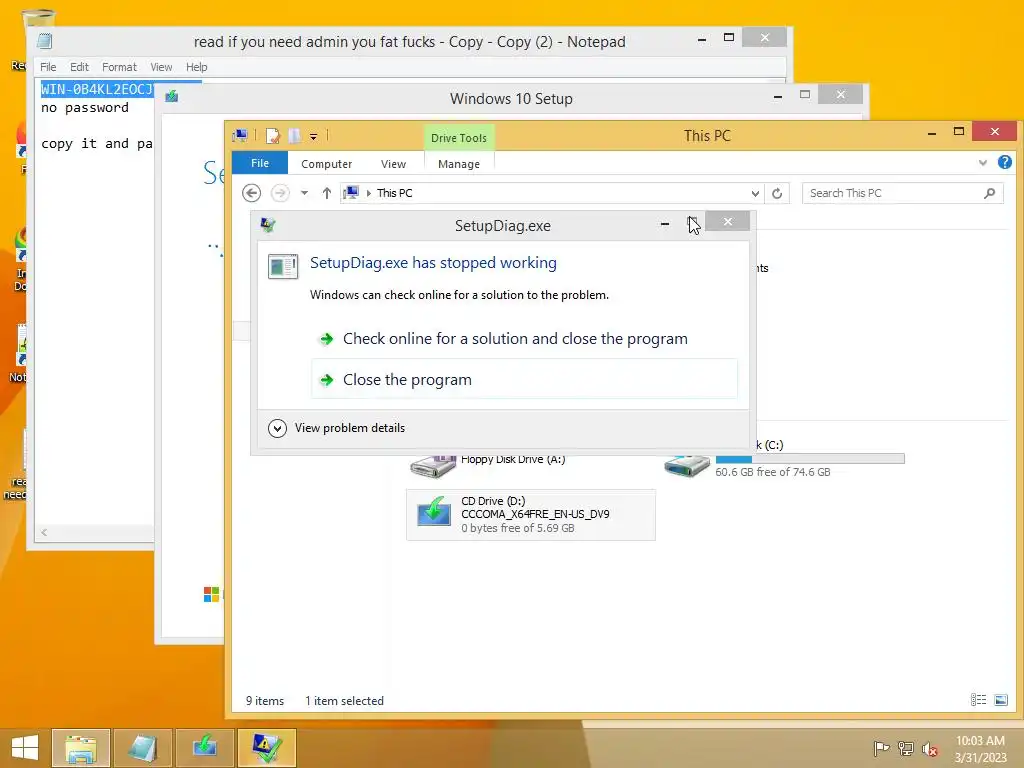Click SetupDiag.exe title bar icon
This screenshot has width=1024, height=768.
(268, 225)
